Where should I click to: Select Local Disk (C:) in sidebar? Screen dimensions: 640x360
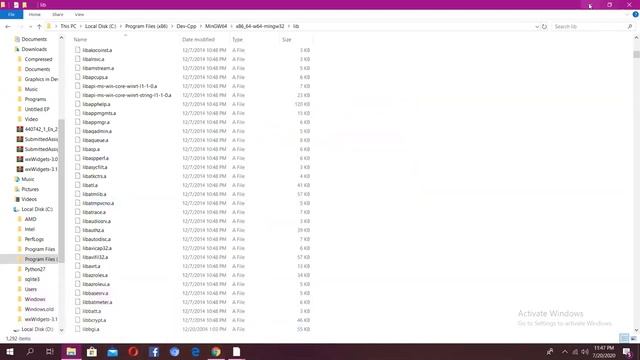37,209
